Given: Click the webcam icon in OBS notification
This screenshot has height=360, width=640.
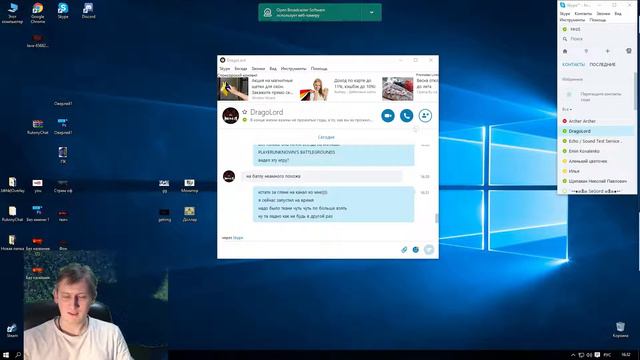Looking at the screenshot, I should [268, 13].
